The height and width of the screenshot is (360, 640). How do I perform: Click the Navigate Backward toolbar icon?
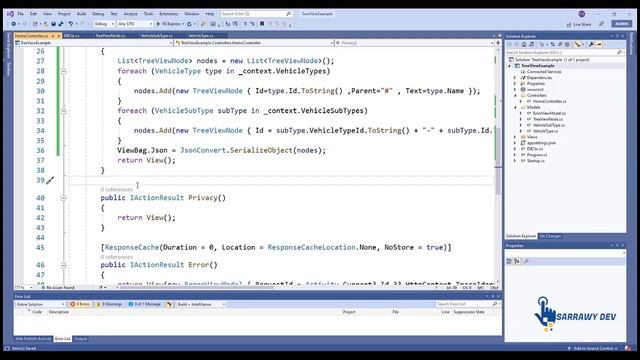click(x=13, y=24)
